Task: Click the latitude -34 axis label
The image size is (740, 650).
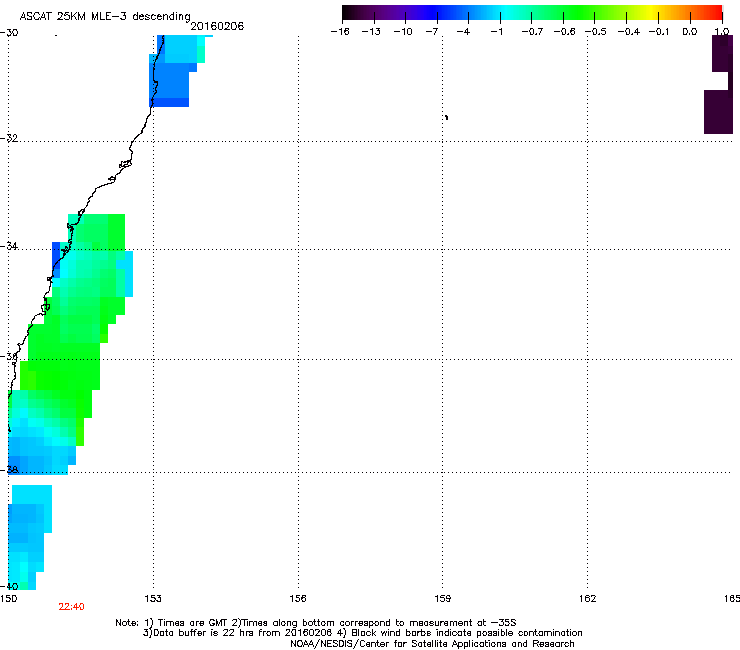Action: (9, 246)
